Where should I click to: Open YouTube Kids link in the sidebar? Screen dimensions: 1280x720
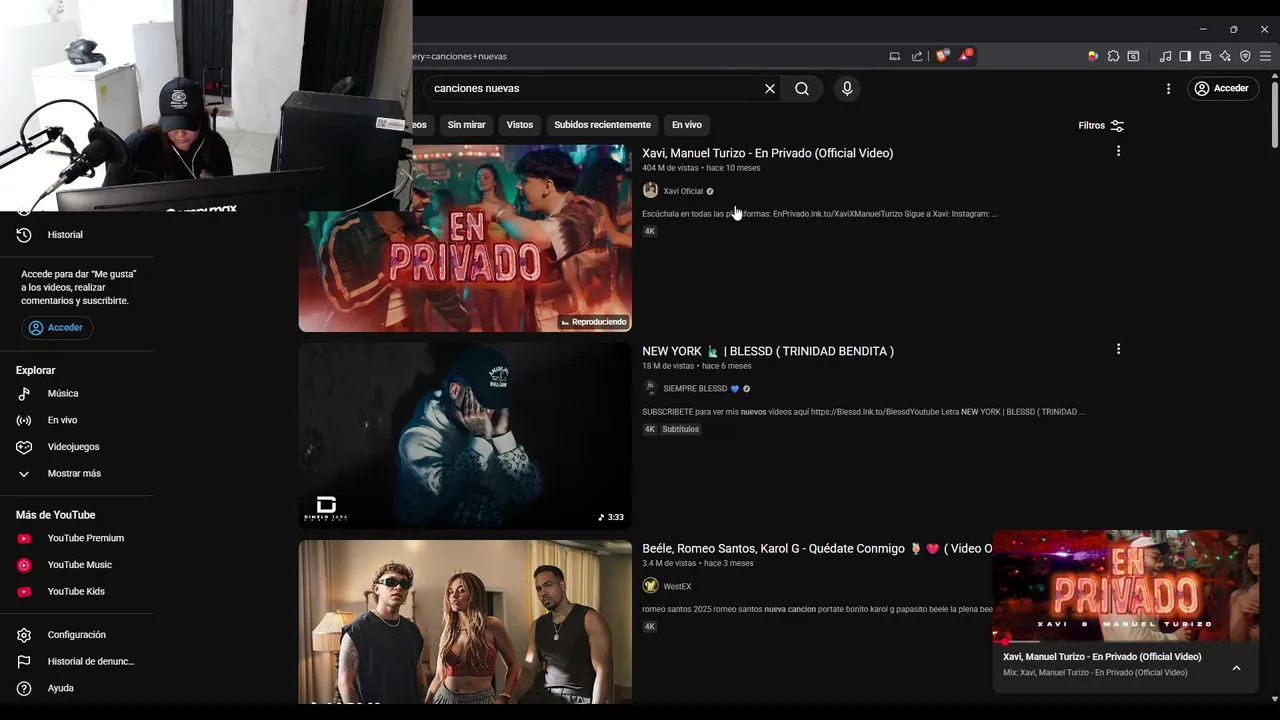click(x=77, y=591)
